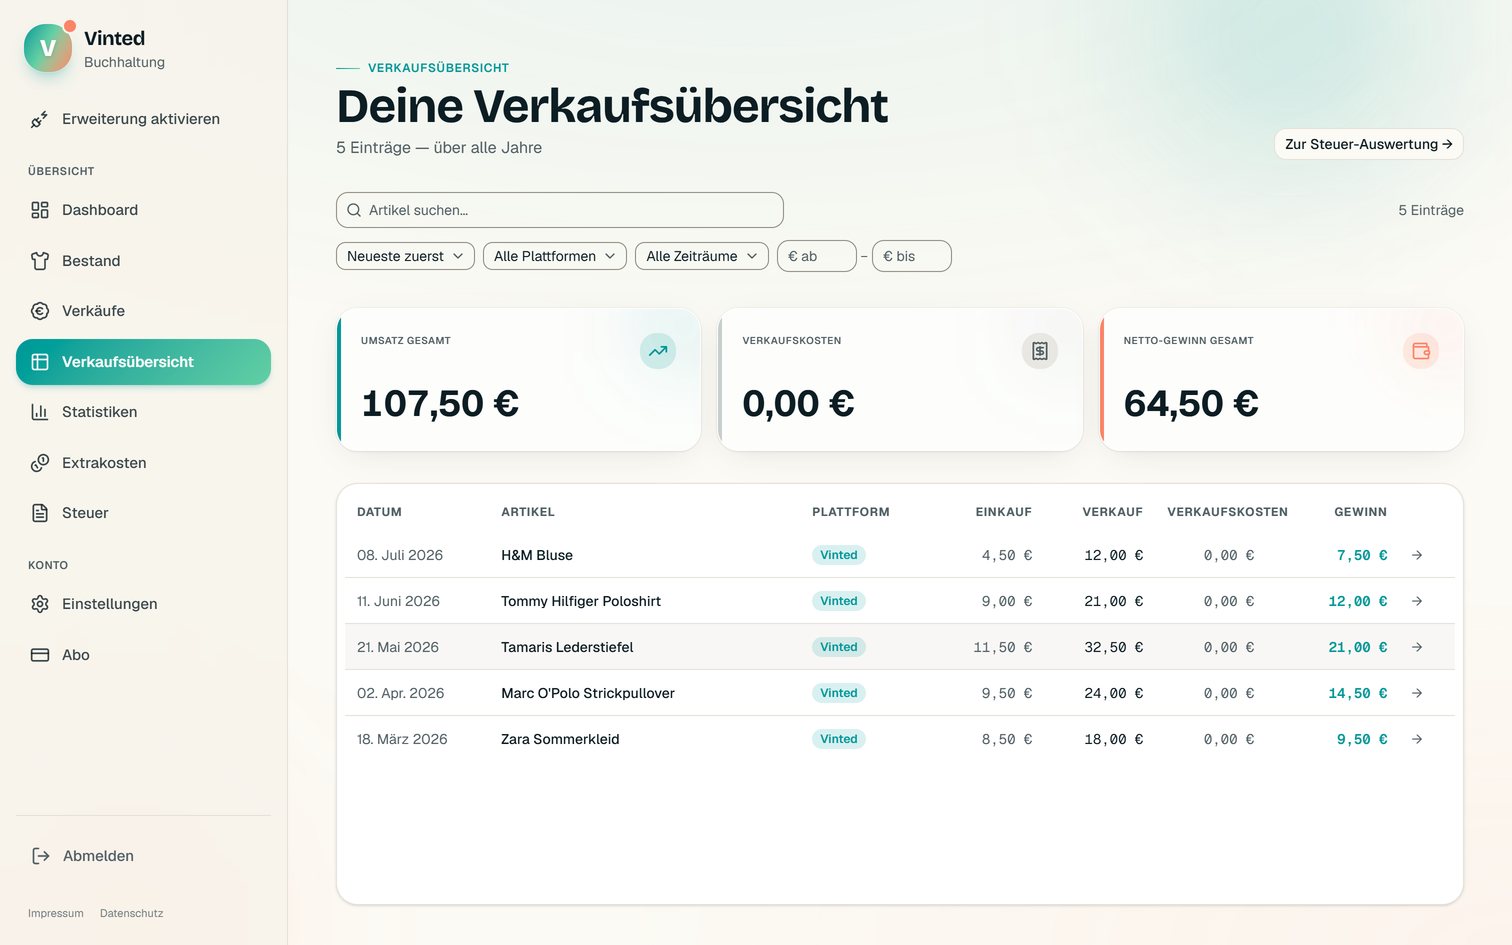Click the DATUM column header
This screenshot has height=945, width=1512.
(x=379, y=512)
